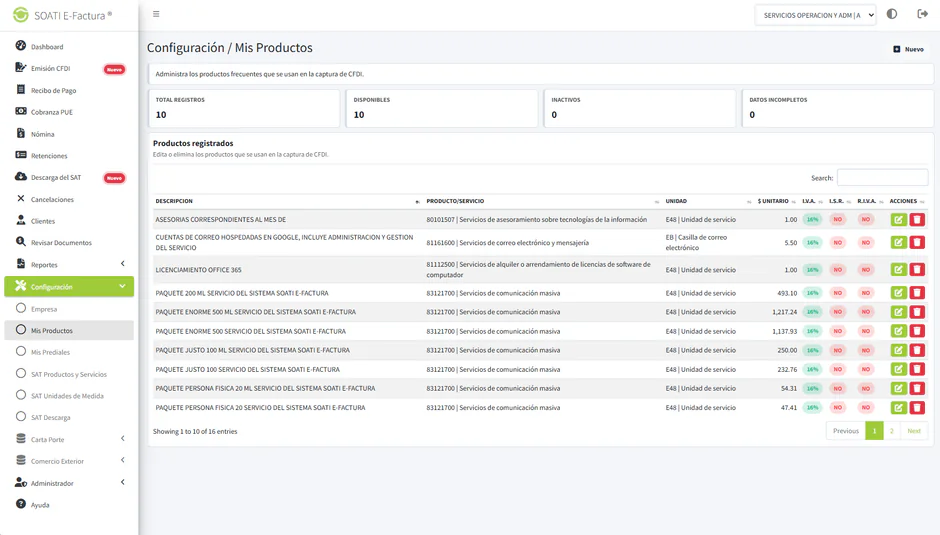Screen dimensions: 940x535
Task: Delete the PAQUETE PERSONA FISICA 20 SERVICIO product
Action: point(917,408)
